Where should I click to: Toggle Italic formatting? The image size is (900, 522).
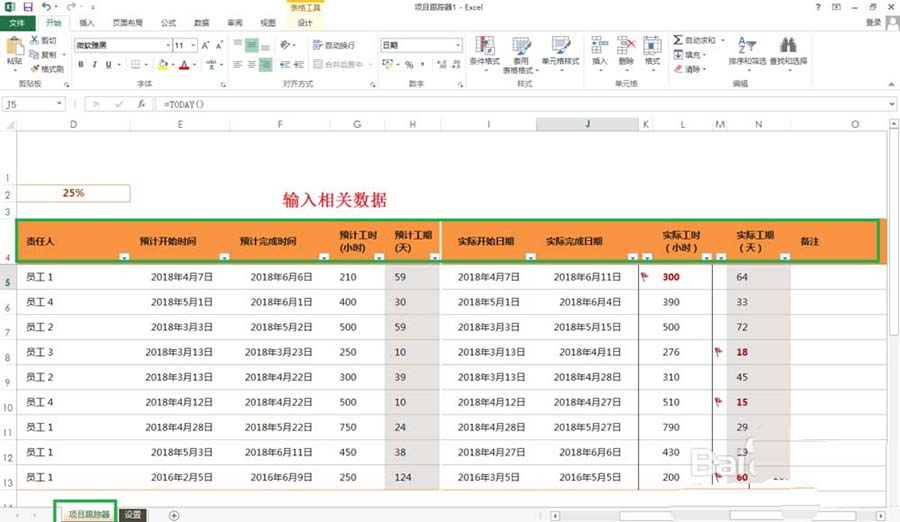click(95, 65)
